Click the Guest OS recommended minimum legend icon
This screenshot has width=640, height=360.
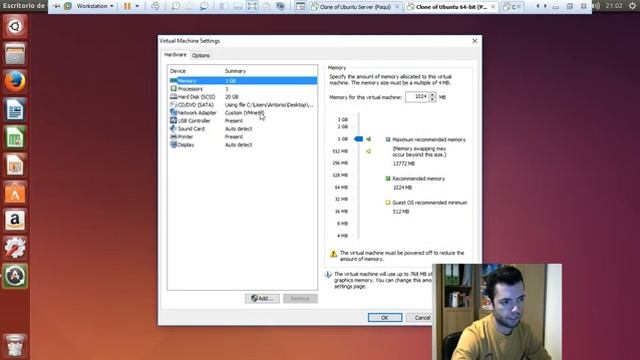click(x=388, y=202)
